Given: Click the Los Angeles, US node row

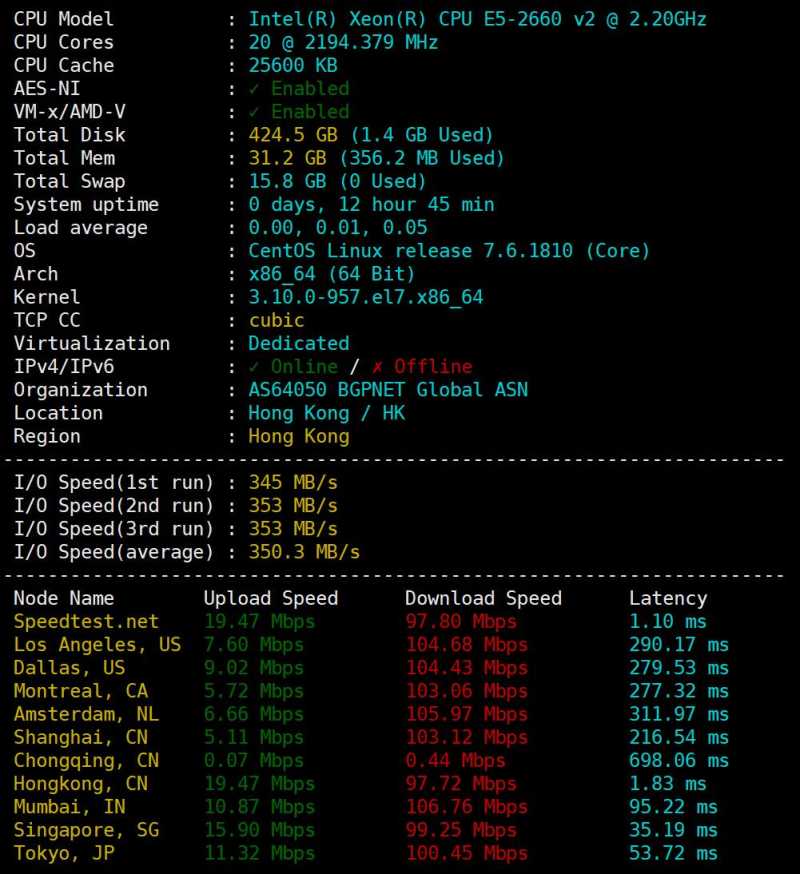Looking at the screenshot, I should click(97, 645).
